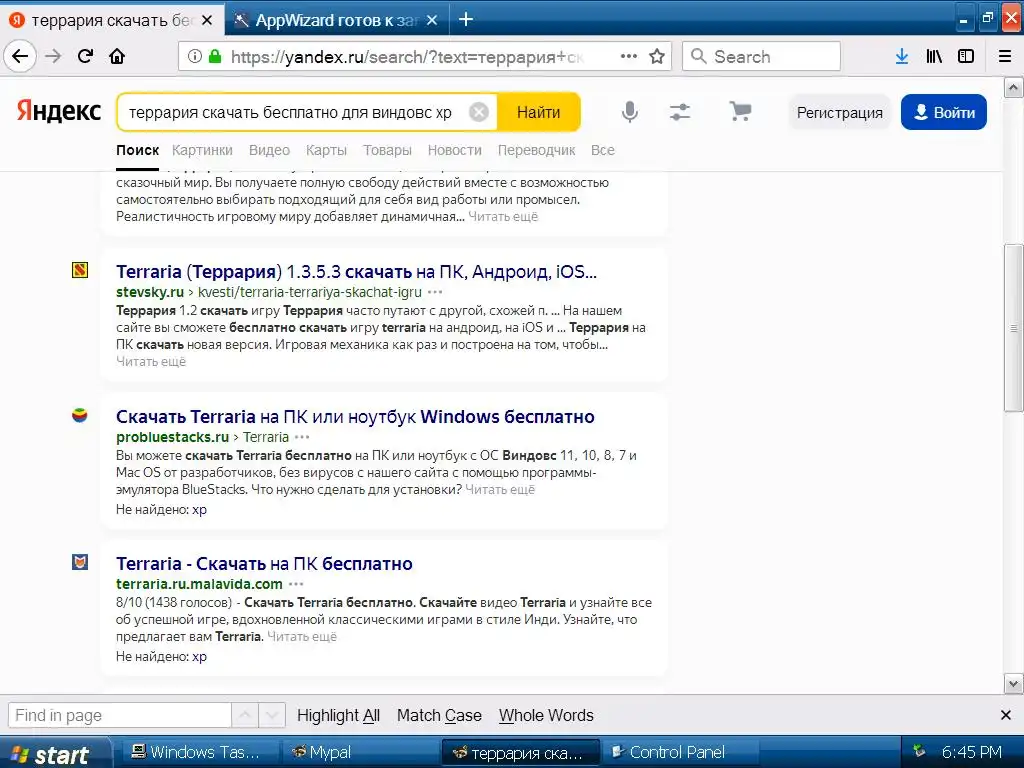Click the Яндекс logo
Image resolution: width=1024 pixels, height=768 pixels.
pos(59,111)
